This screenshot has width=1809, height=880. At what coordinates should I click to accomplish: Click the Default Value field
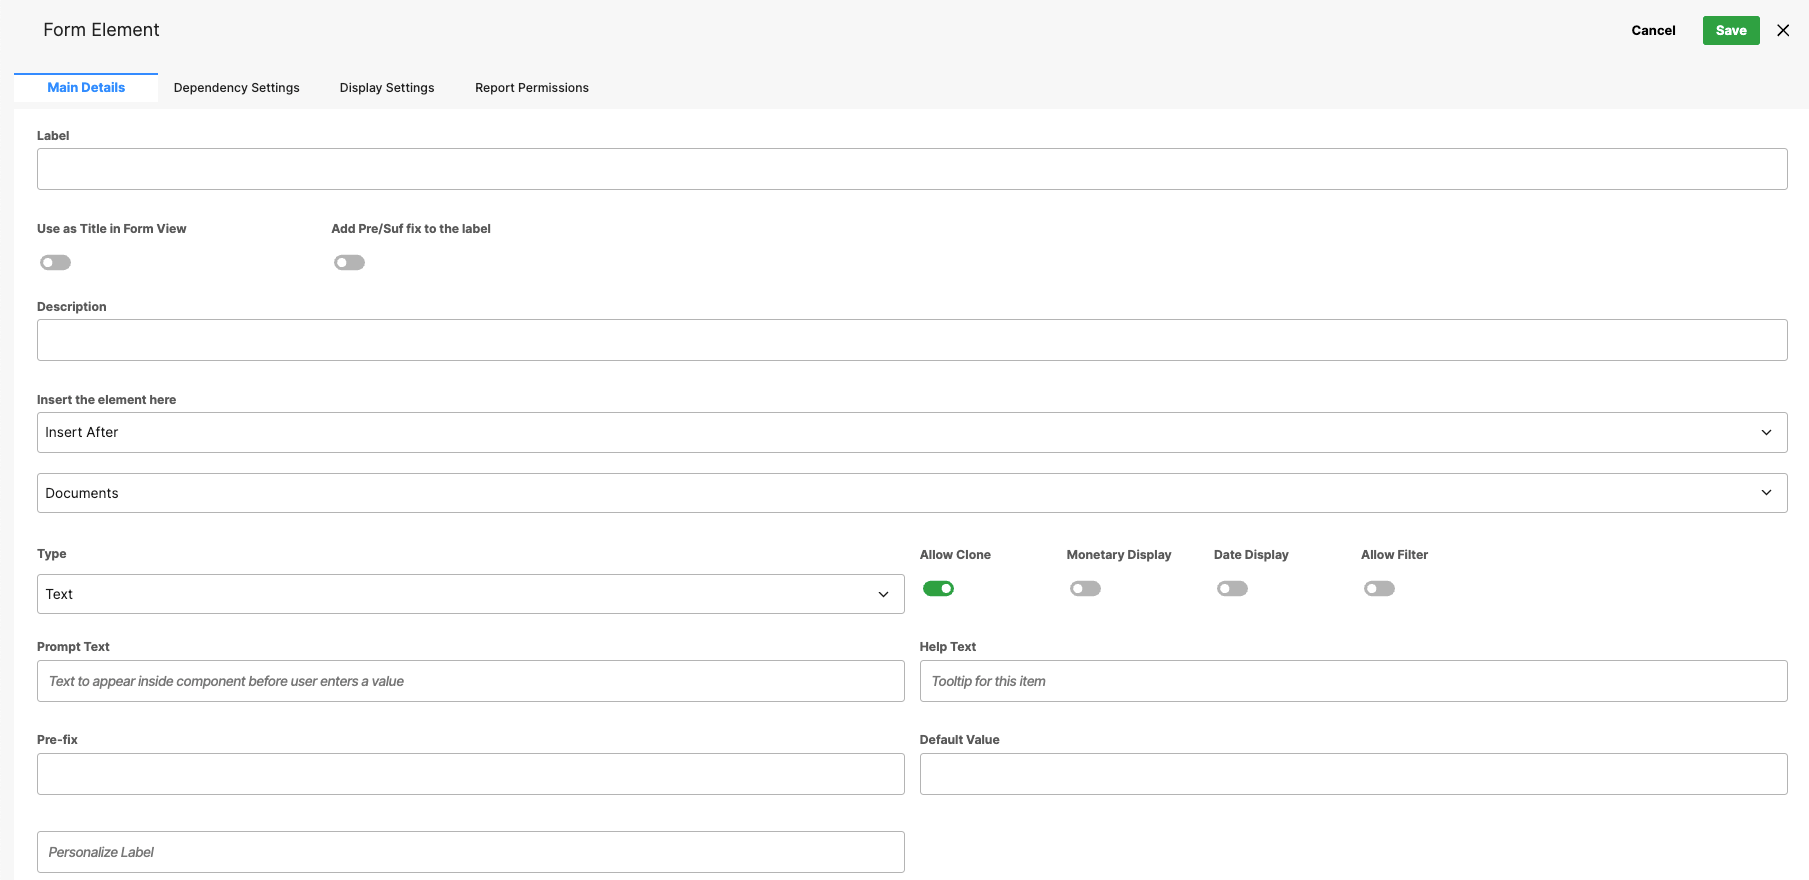[x=1354, y=774]
